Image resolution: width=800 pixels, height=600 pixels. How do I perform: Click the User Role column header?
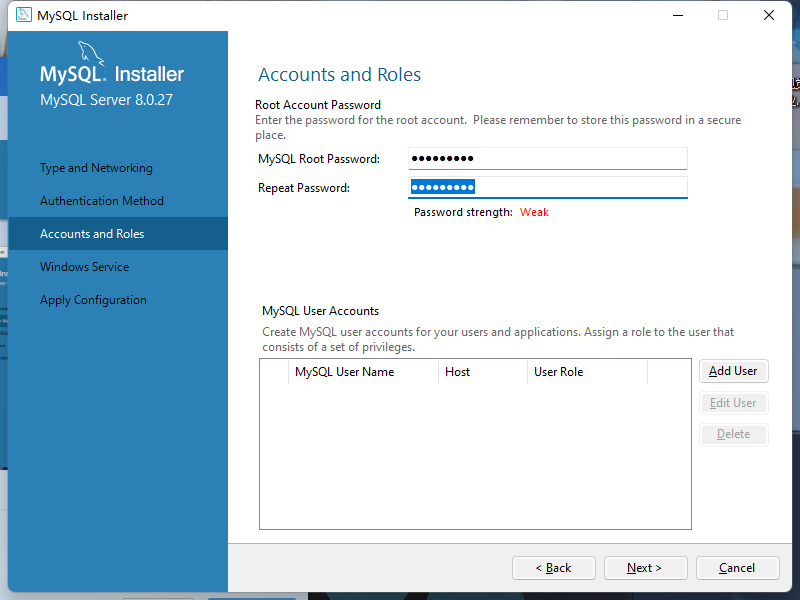(559, 372)
